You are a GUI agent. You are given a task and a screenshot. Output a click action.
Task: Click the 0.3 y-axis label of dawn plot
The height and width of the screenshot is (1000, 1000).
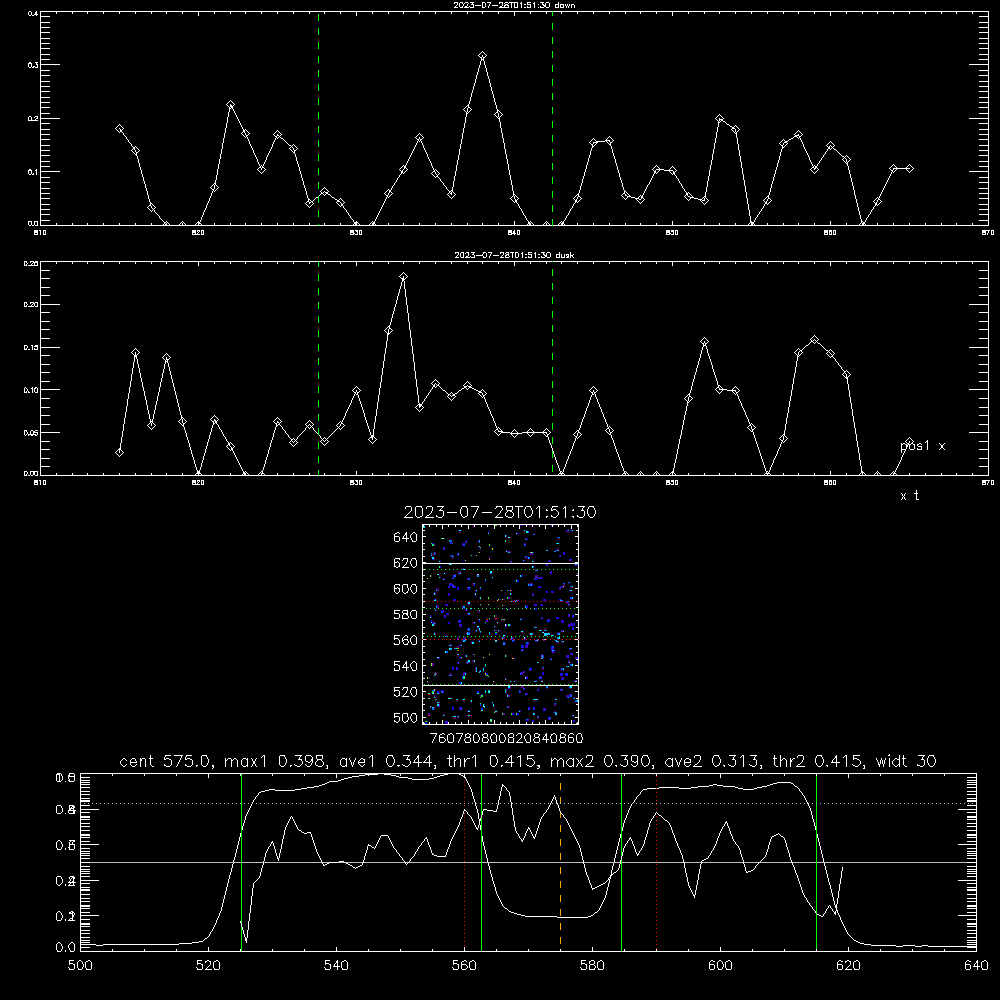(x=33, y=65)
